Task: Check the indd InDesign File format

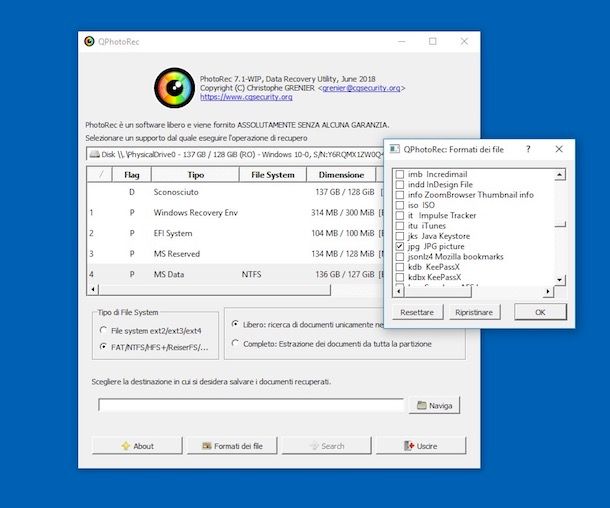Action: coord(400,184)
